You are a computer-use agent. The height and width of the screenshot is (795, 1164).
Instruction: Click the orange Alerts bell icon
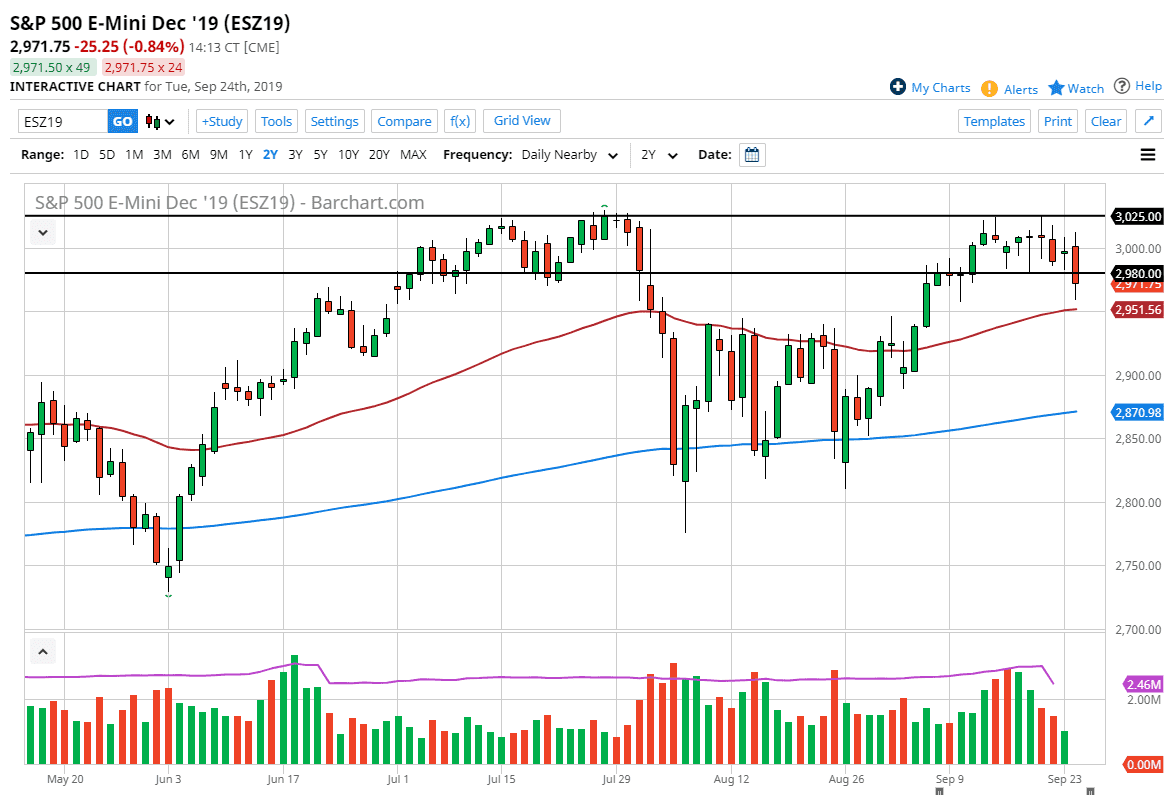click(990, 89)
